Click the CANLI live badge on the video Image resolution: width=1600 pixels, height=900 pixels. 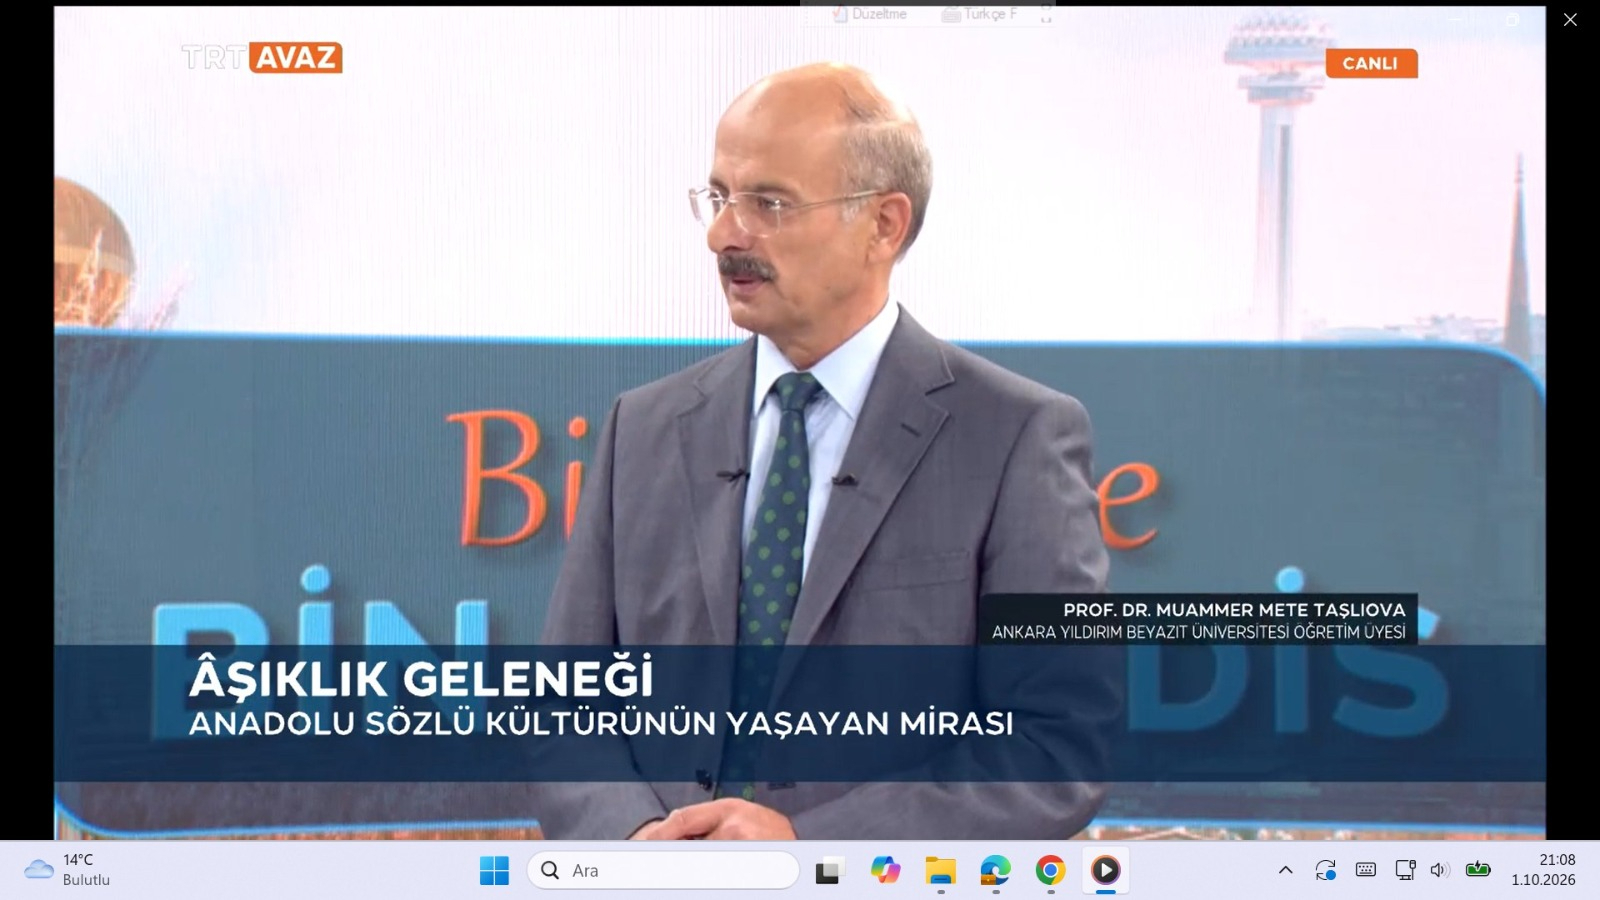tap(1371, 63)
